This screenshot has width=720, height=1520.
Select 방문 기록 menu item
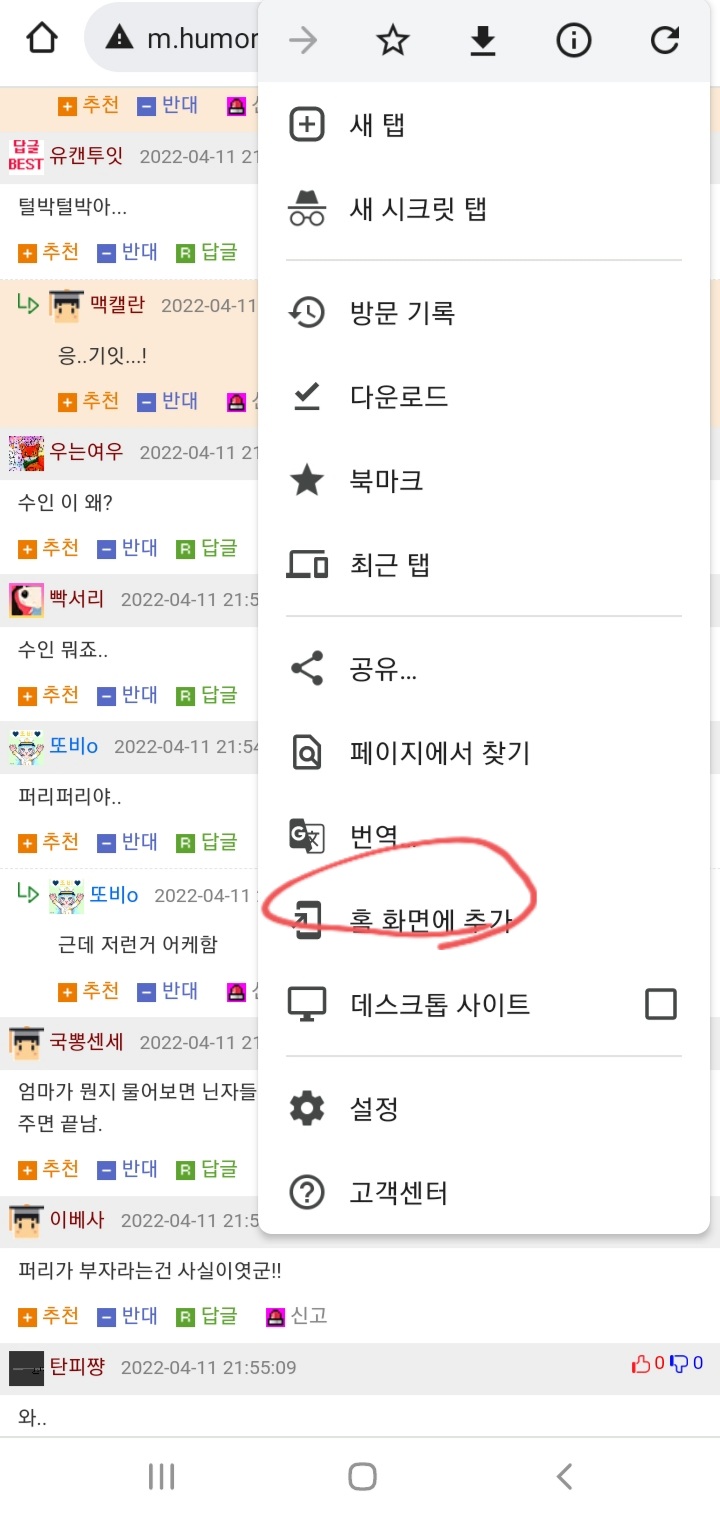[484, 313]
